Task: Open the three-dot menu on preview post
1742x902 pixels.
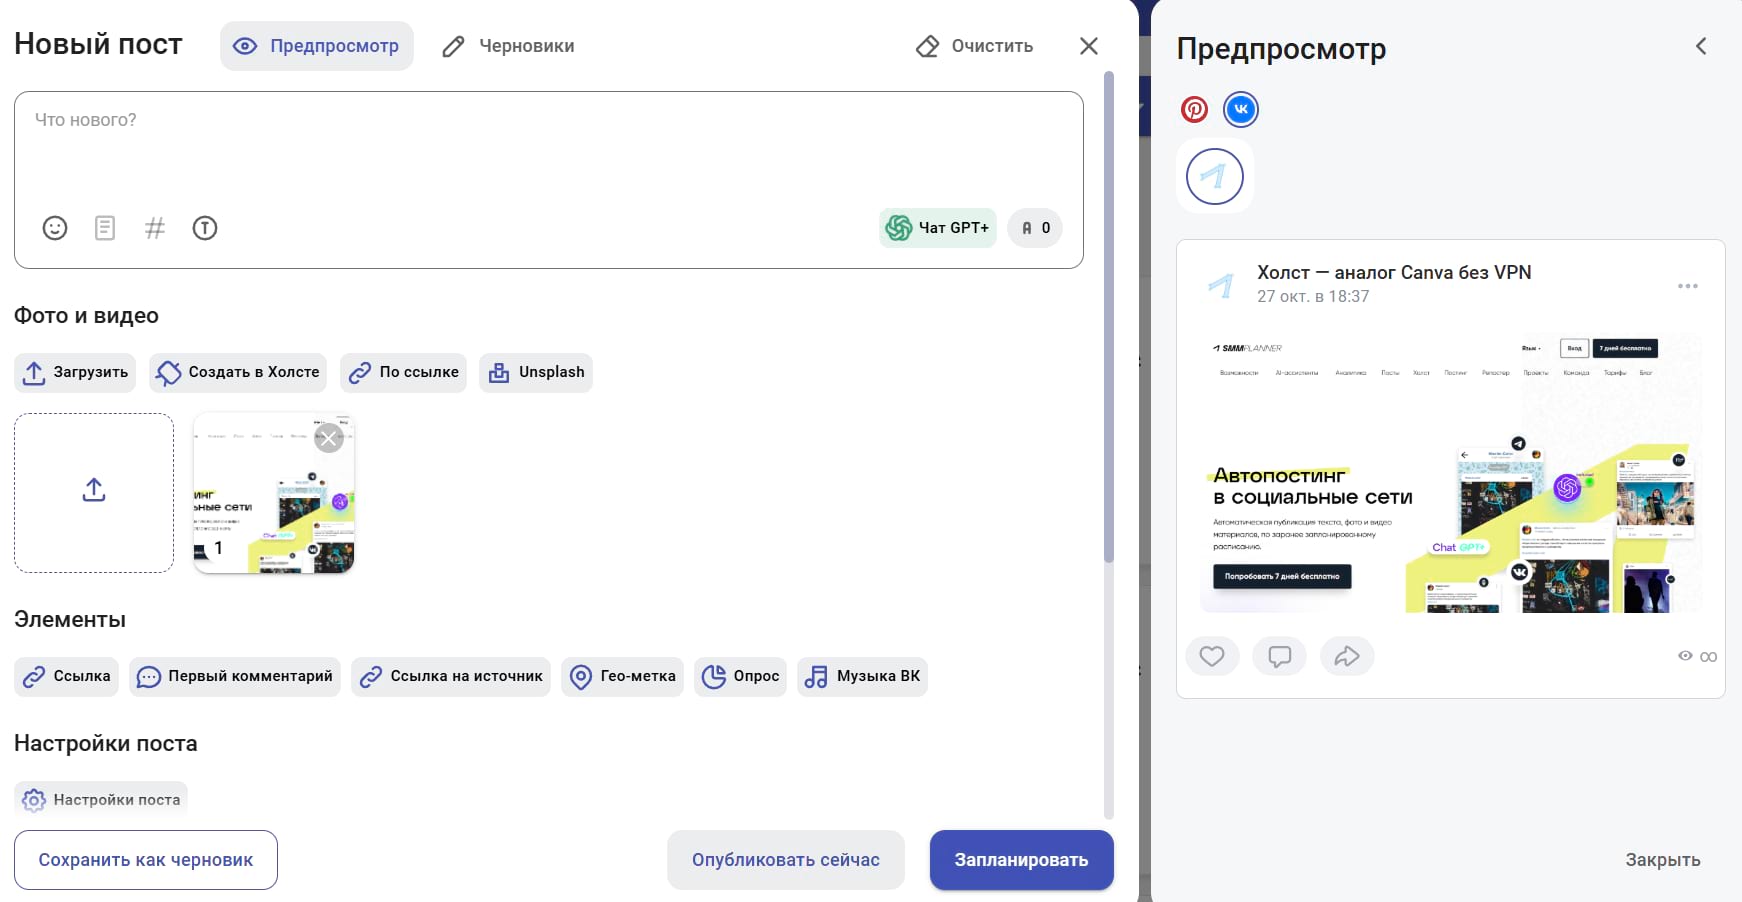Action: [x=1687, y=285]
